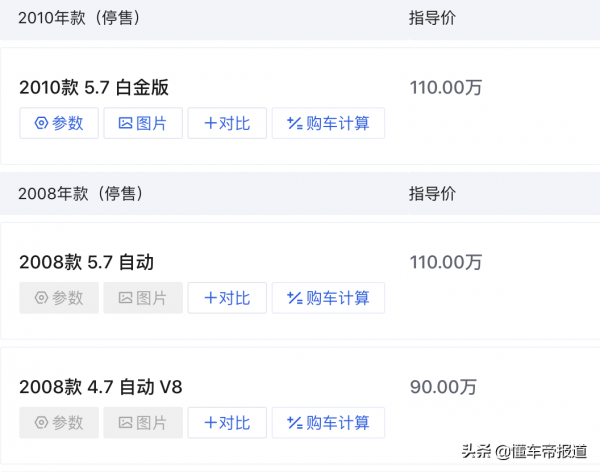Click disabled 参数 button for 2008款 5.7 自动

pos(59,298)
